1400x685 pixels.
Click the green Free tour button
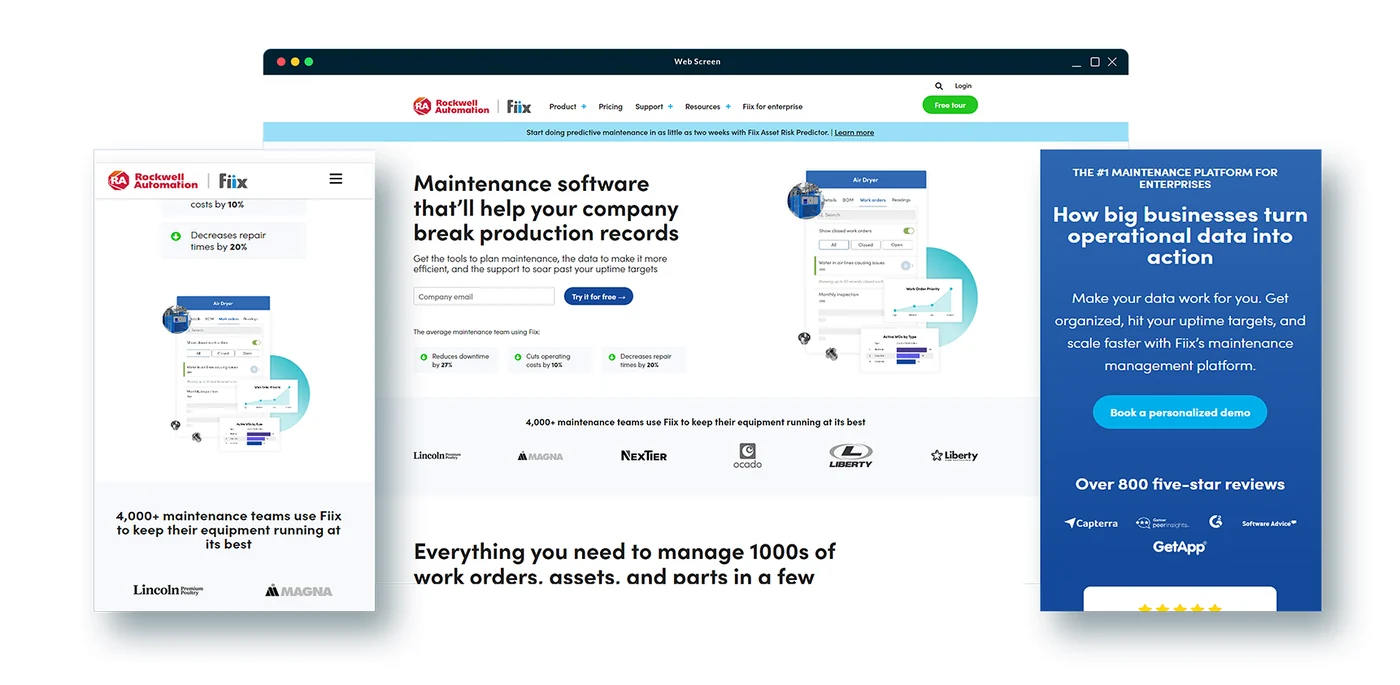tap(950, 105)
